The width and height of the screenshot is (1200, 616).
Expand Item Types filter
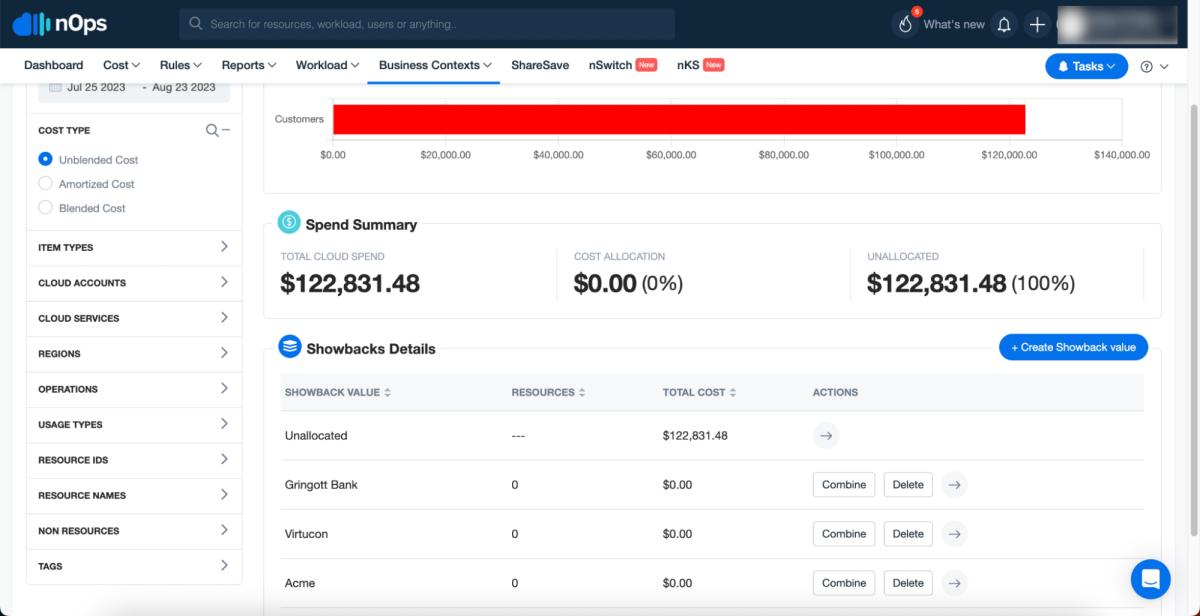click(134, 247)
